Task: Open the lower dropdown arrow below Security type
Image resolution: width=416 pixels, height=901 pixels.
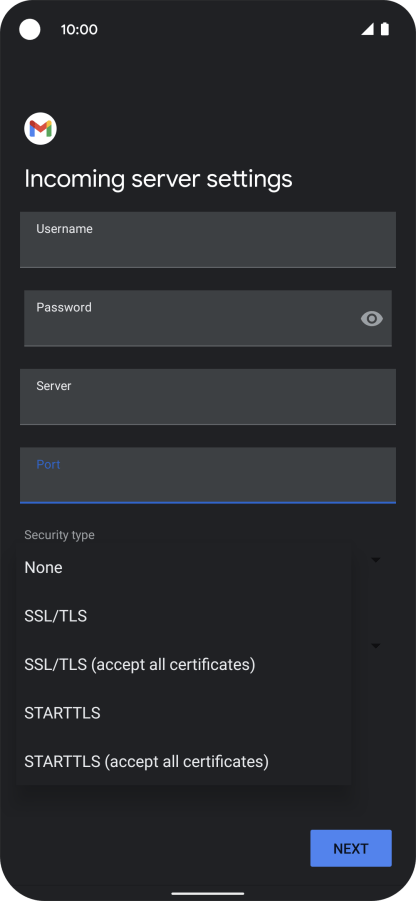Action: pyautogui.click(x=376, y=646)
